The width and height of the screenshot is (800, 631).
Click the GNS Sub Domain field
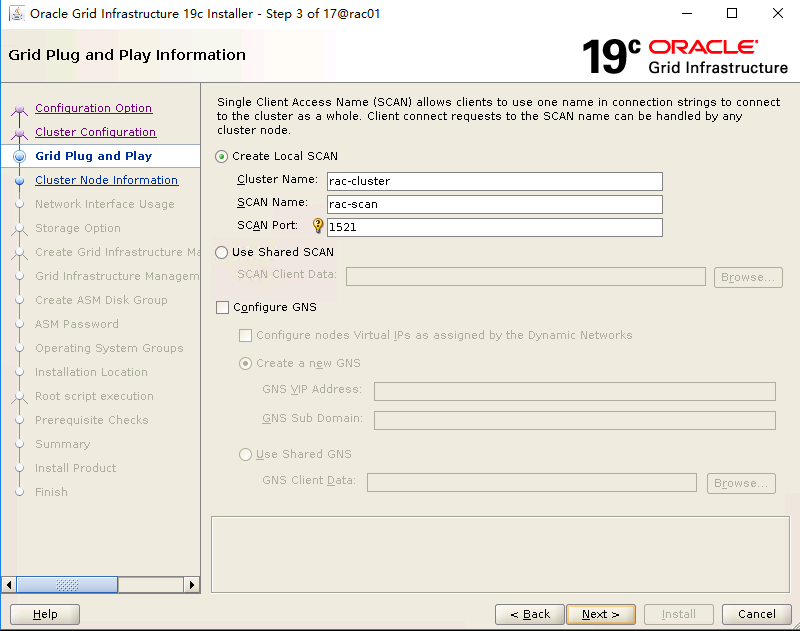575,421
